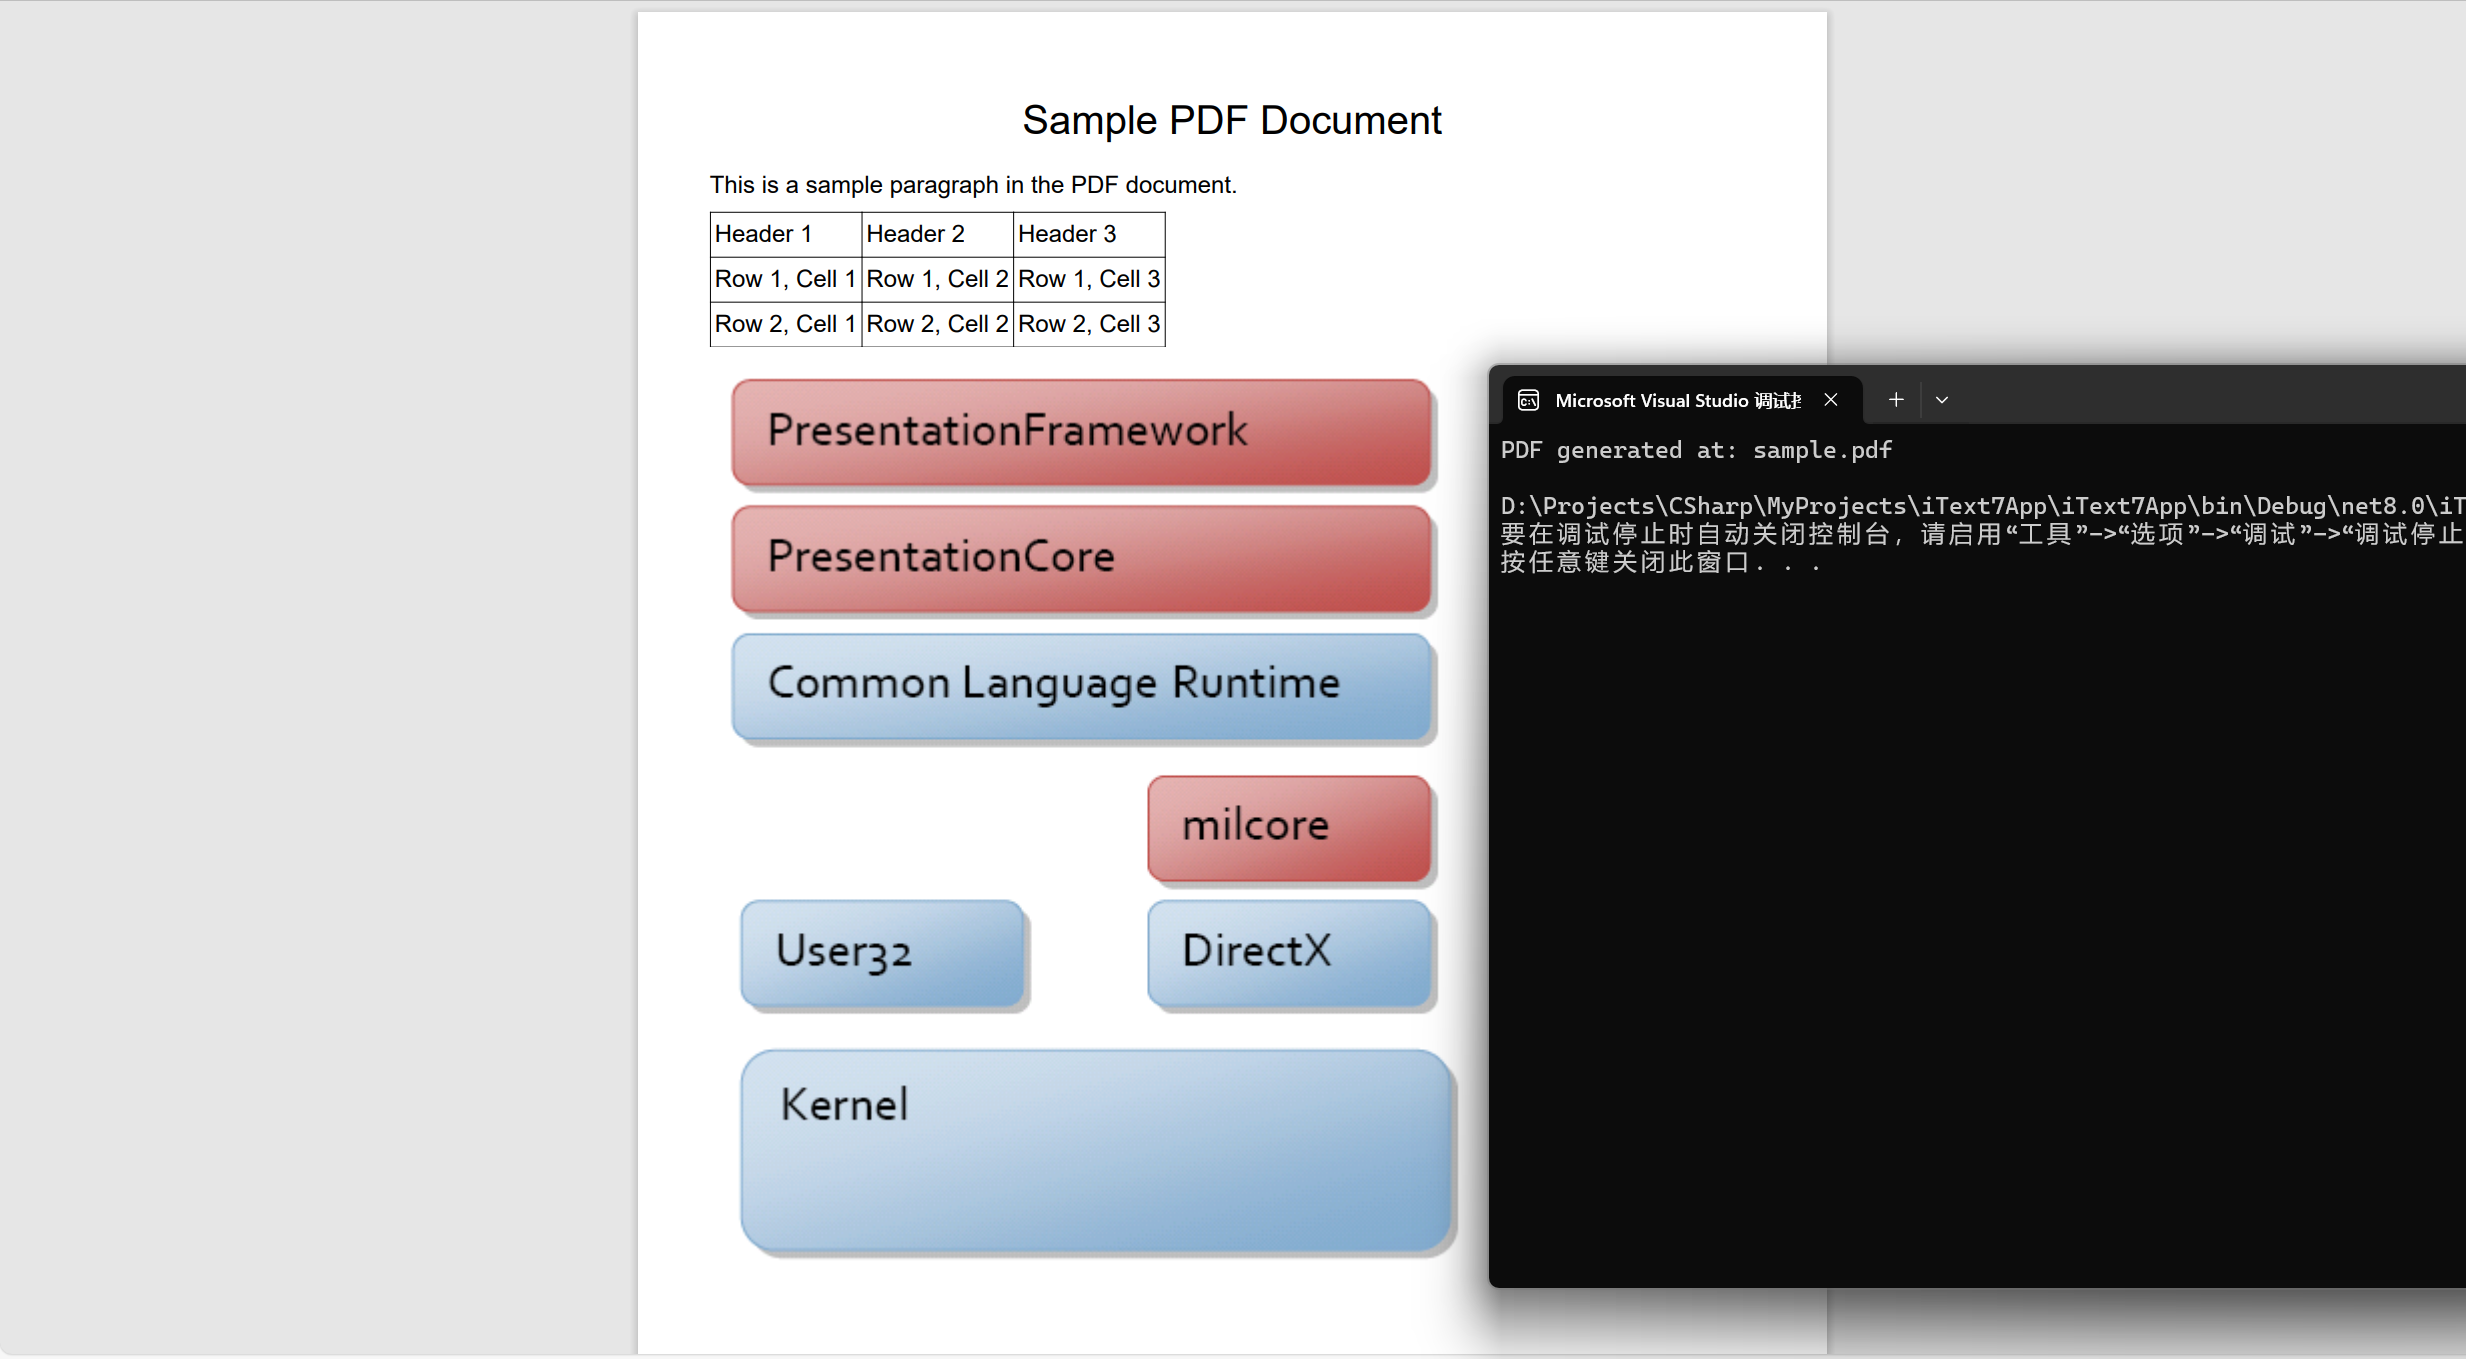Open a new terminal tab
This screenshot has width=2466, height=1359.
1895,399
